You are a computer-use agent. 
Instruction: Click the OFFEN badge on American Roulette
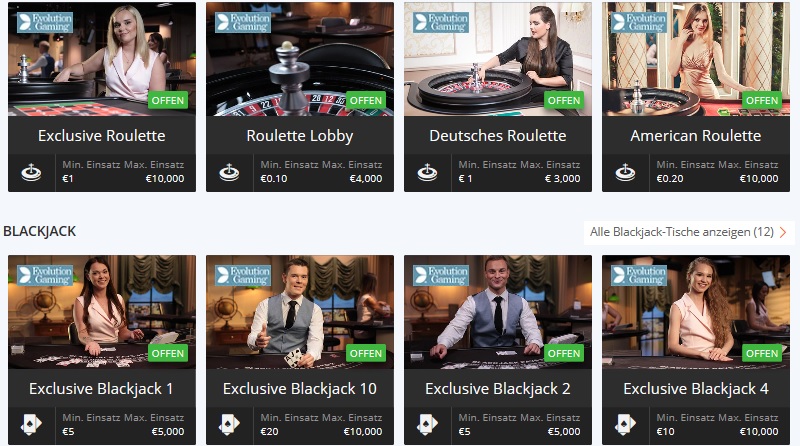point(762,100)
